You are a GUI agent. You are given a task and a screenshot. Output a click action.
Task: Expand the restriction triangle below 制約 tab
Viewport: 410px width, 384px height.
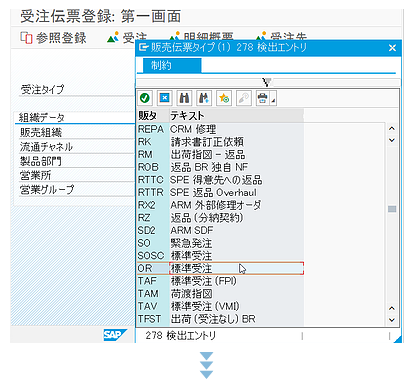coord(267,82)
